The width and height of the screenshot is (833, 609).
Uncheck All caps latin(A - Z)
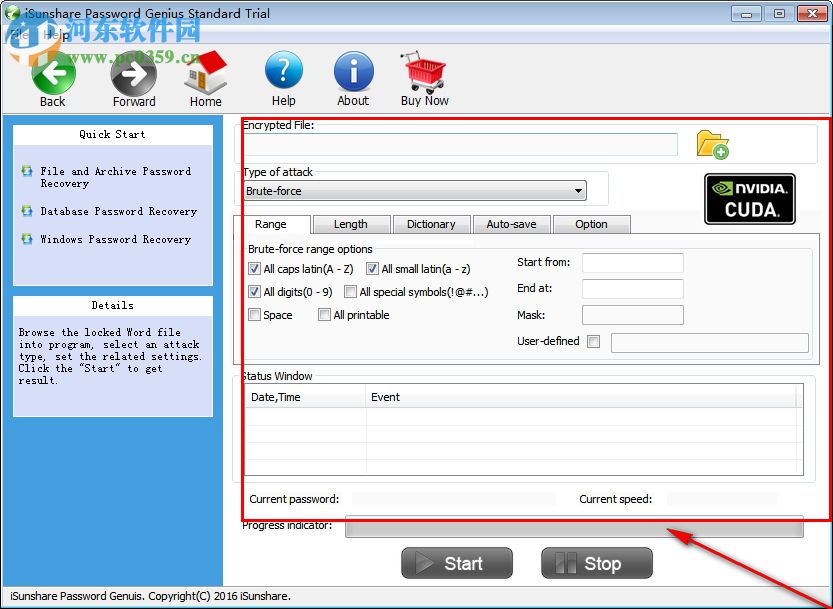(x=254, y=268)
